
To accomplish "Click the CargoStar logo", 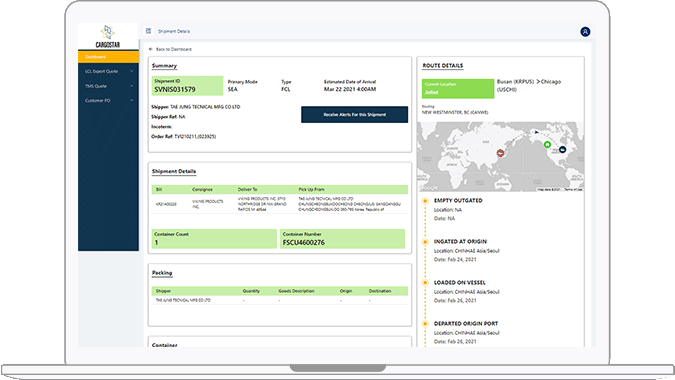I will tap(108, 37).
